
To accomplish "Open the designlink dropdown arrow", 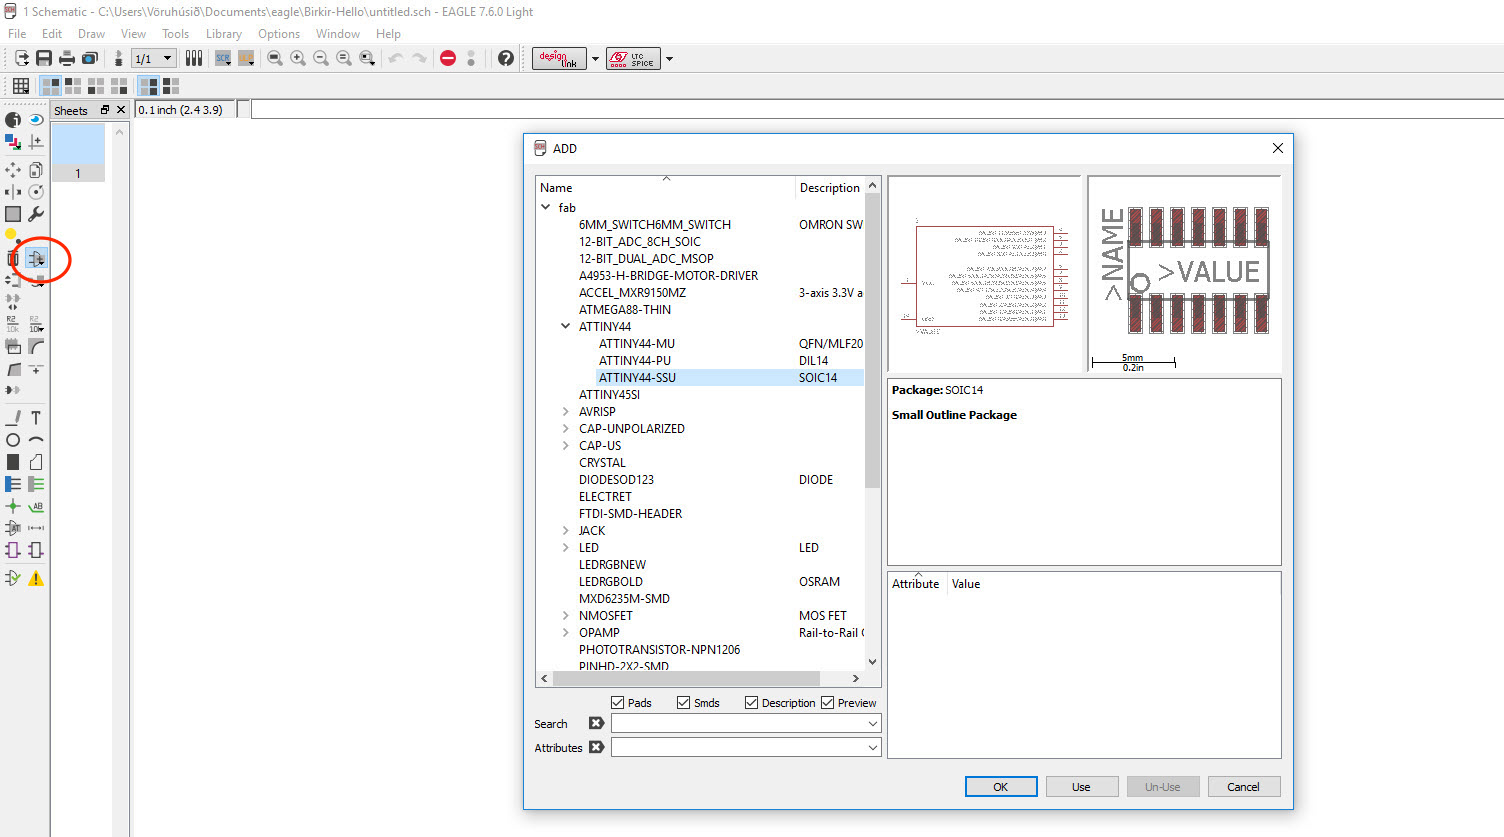I will pyautogui.click(x=595, y=58).
